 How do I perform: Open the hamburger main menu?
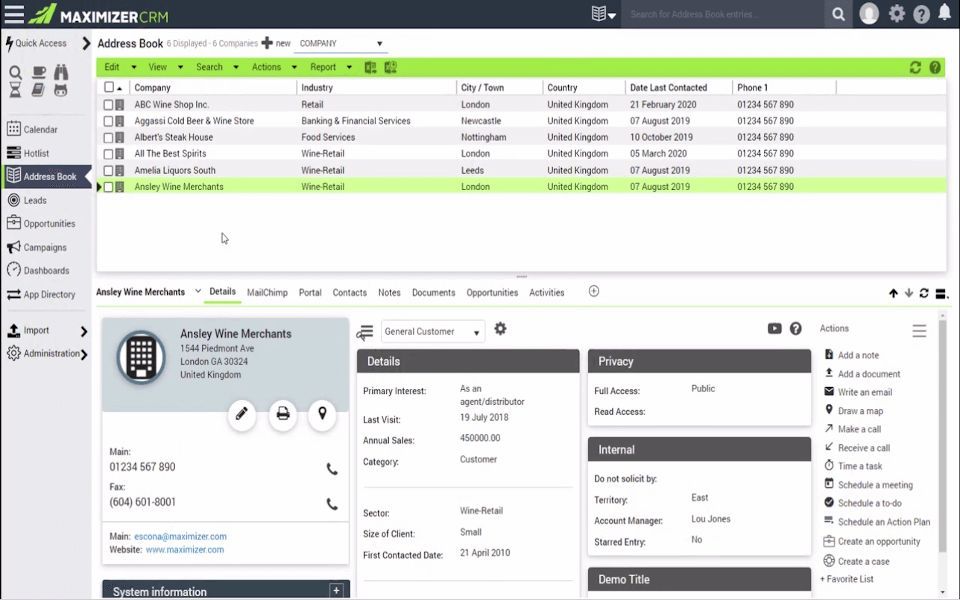[x=14, y=13]
